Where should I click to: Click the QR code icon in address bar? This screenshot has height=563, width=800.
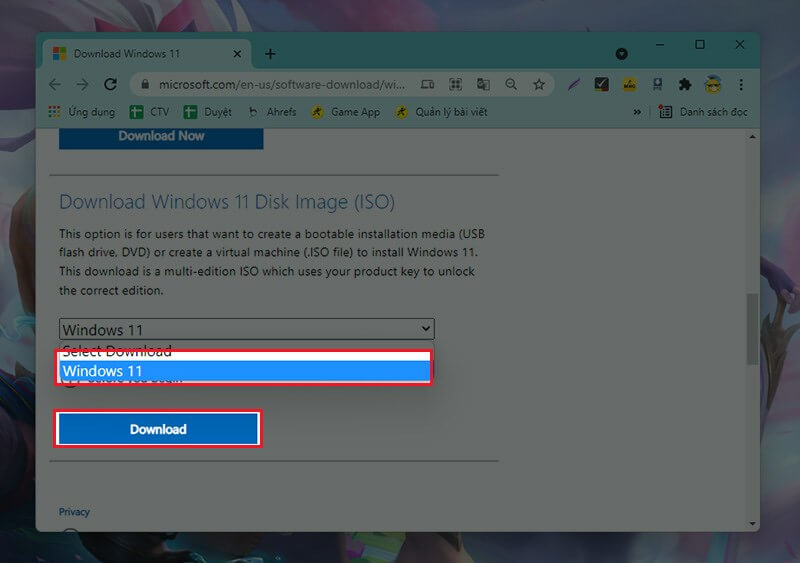[456, 85]
